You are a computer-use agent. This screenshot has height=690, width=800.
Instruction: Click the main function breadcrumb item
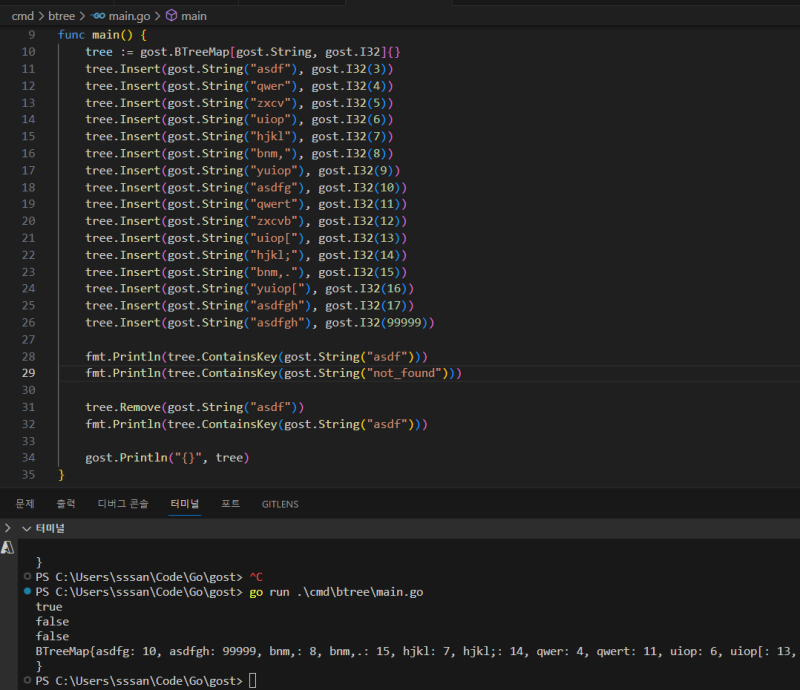(x=194, y=16)
